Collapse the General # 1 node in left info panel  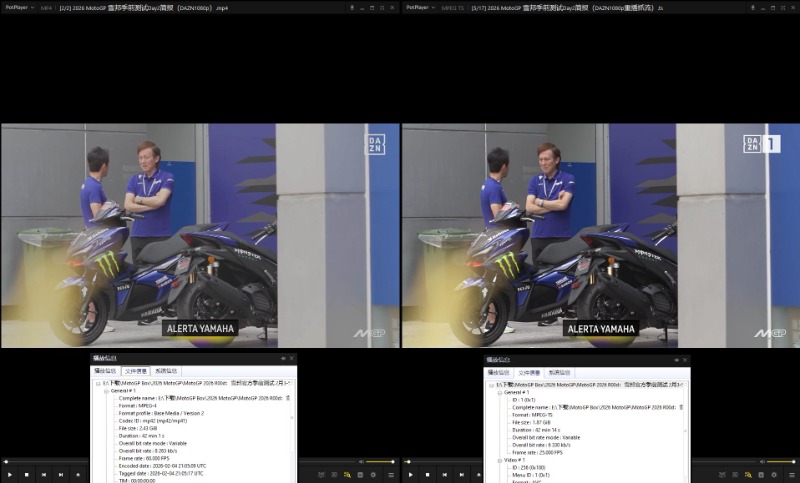(105, 391)
